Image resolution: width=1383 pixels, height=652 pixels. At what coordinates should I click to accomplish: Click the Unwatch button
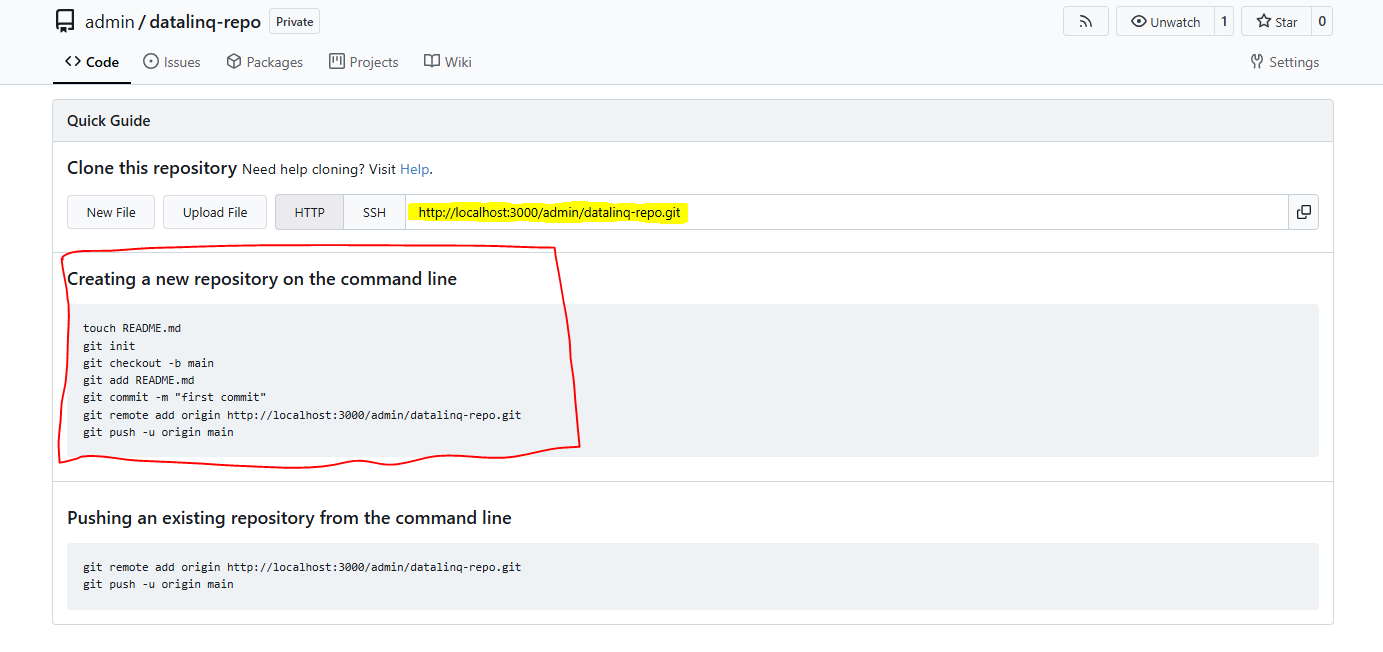[x=1165, y=21]
